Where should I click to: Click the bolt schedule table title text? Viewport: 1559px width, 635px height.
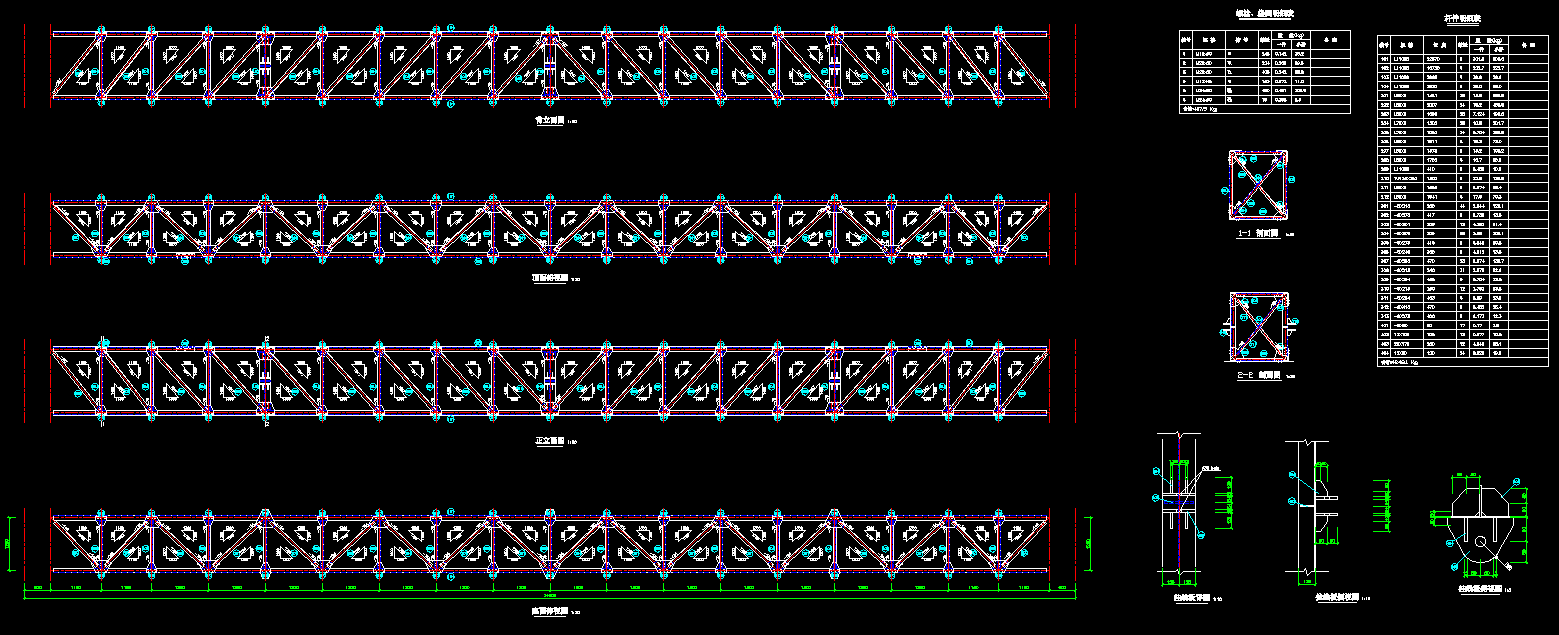coord(1264,14)
